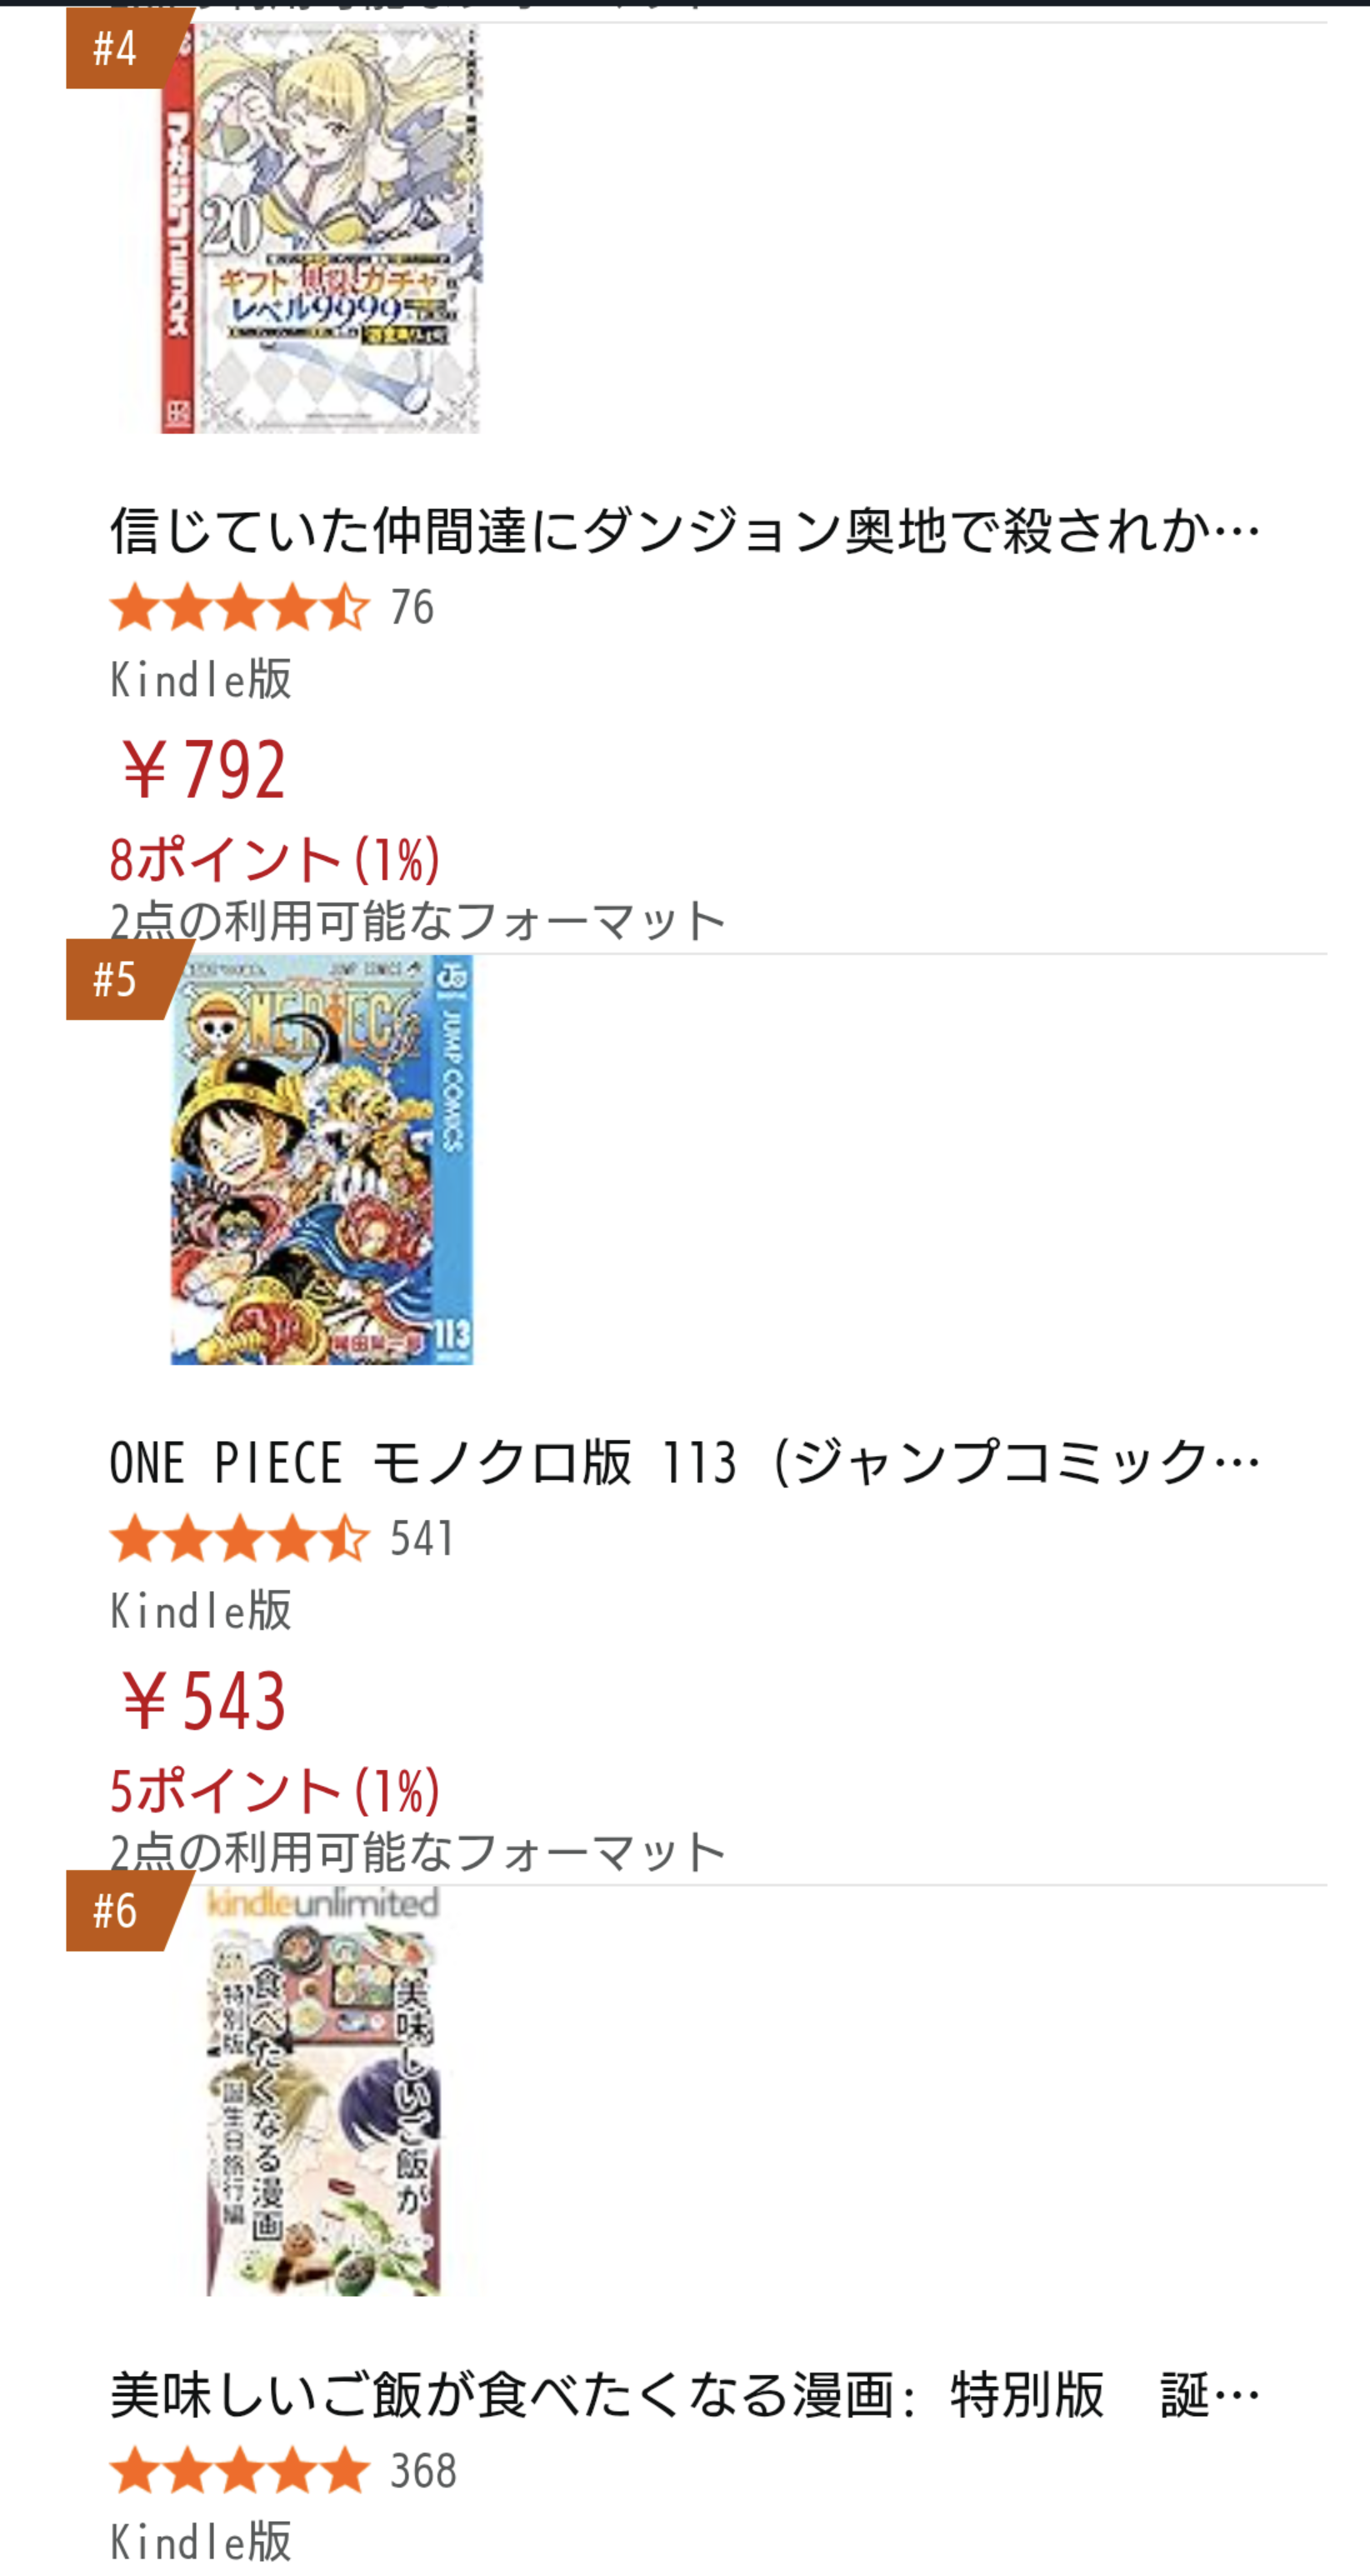
Task: Open the ONE PIECE モノクロ版 113 title link
Action: pos(684,1462)
